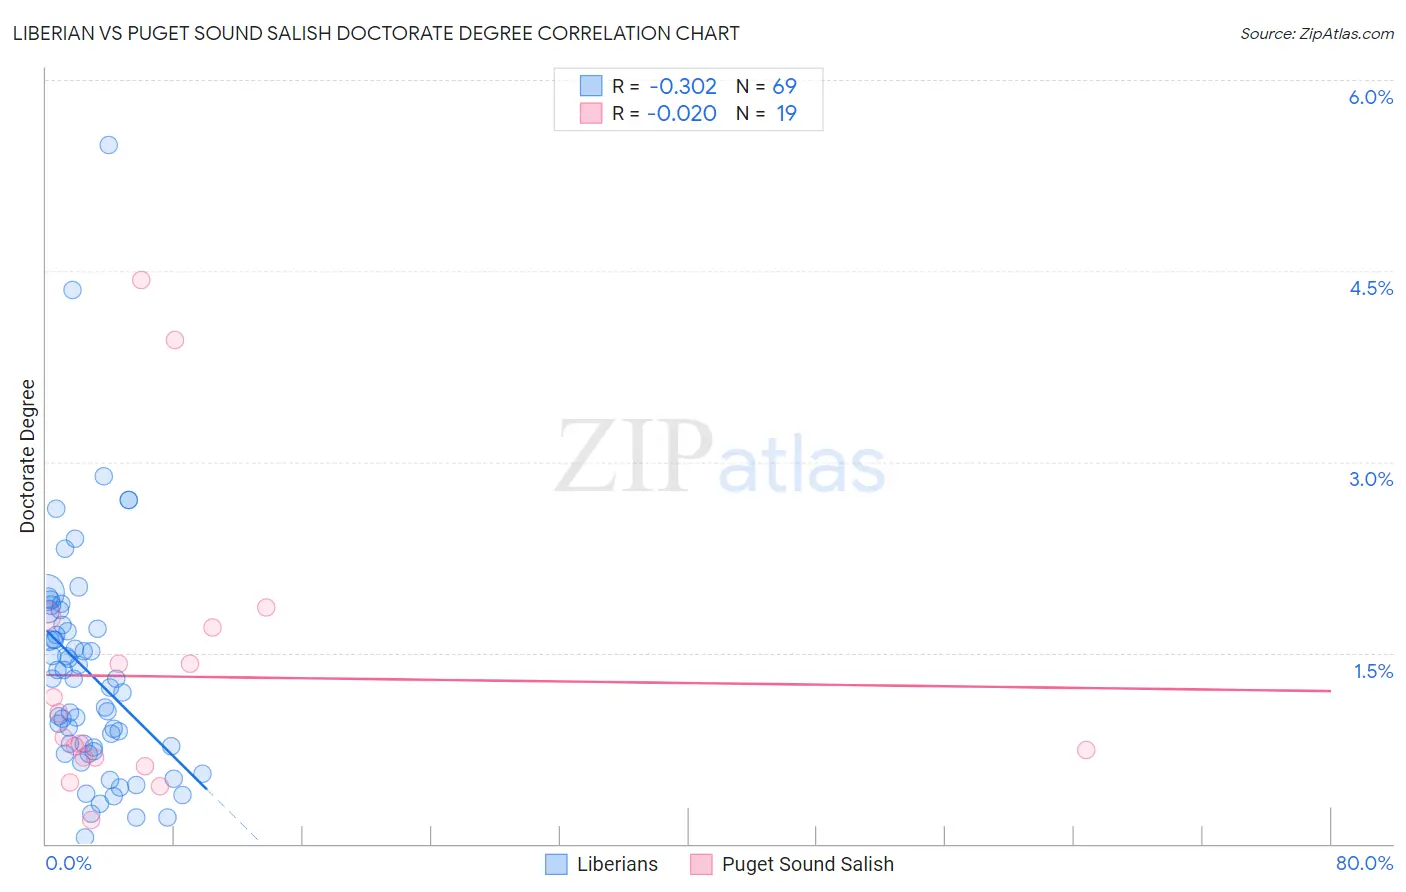Click the pink data point near 4.4%
The image size is (1406, 892).
141,280
